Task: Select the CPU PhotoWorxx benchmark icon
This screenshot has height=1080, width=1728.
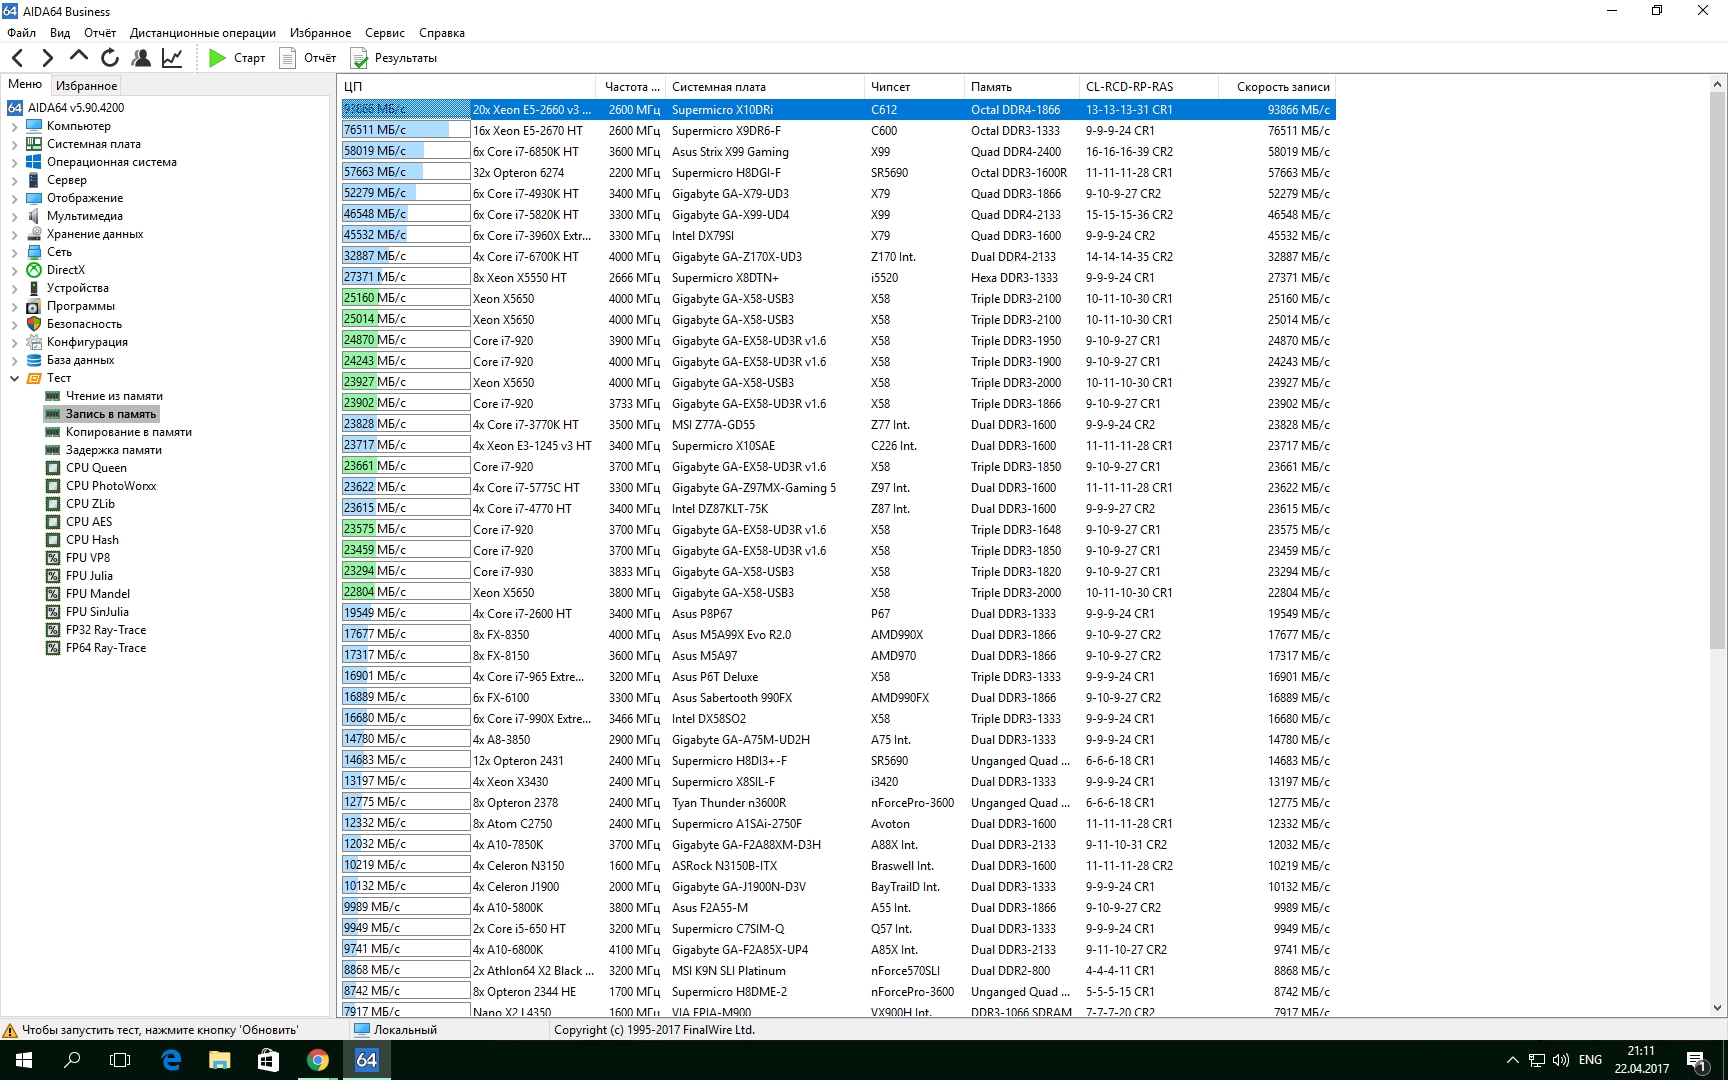Action: (53, 486)
